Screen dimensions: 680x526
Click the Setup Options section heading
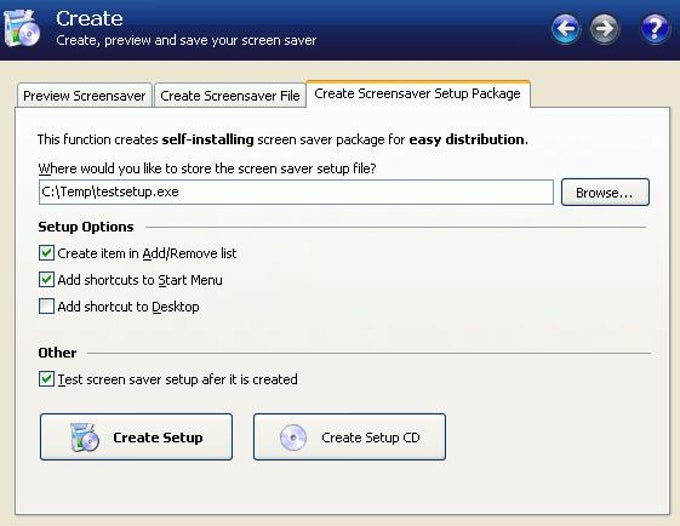pos(86,227)
